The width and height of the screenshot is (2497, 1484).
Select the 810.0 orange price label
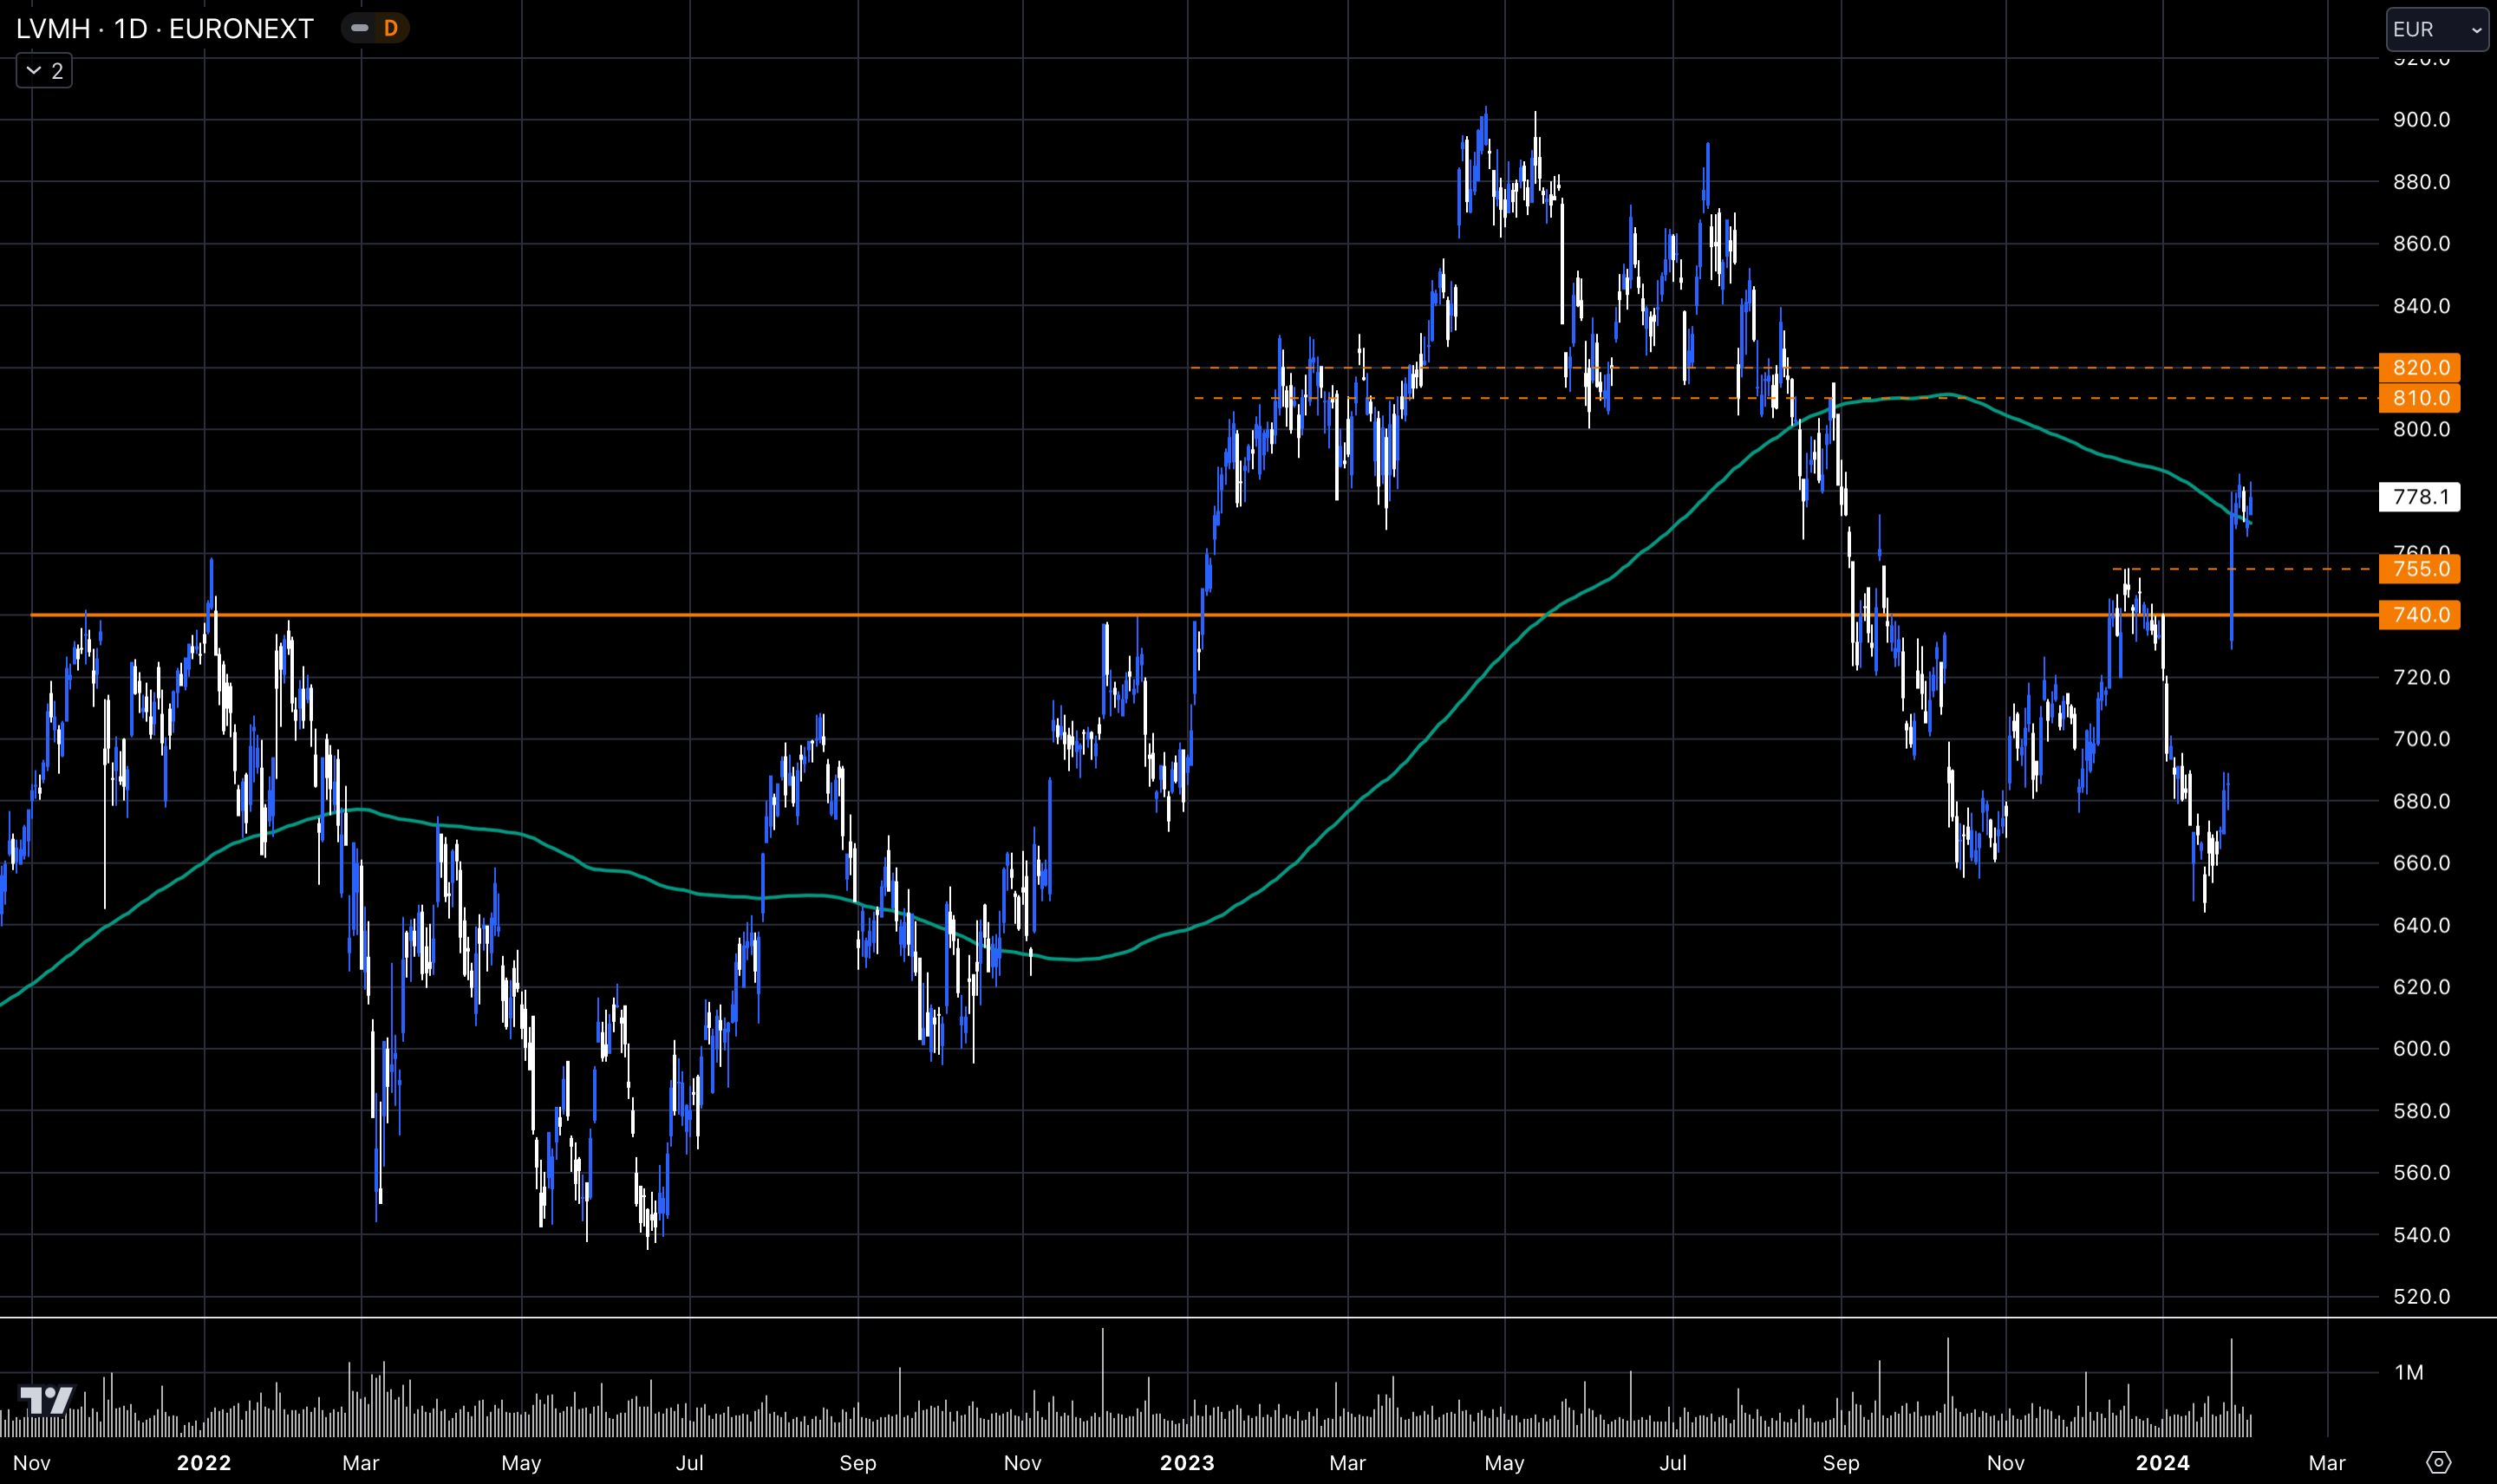point(2419,398)
